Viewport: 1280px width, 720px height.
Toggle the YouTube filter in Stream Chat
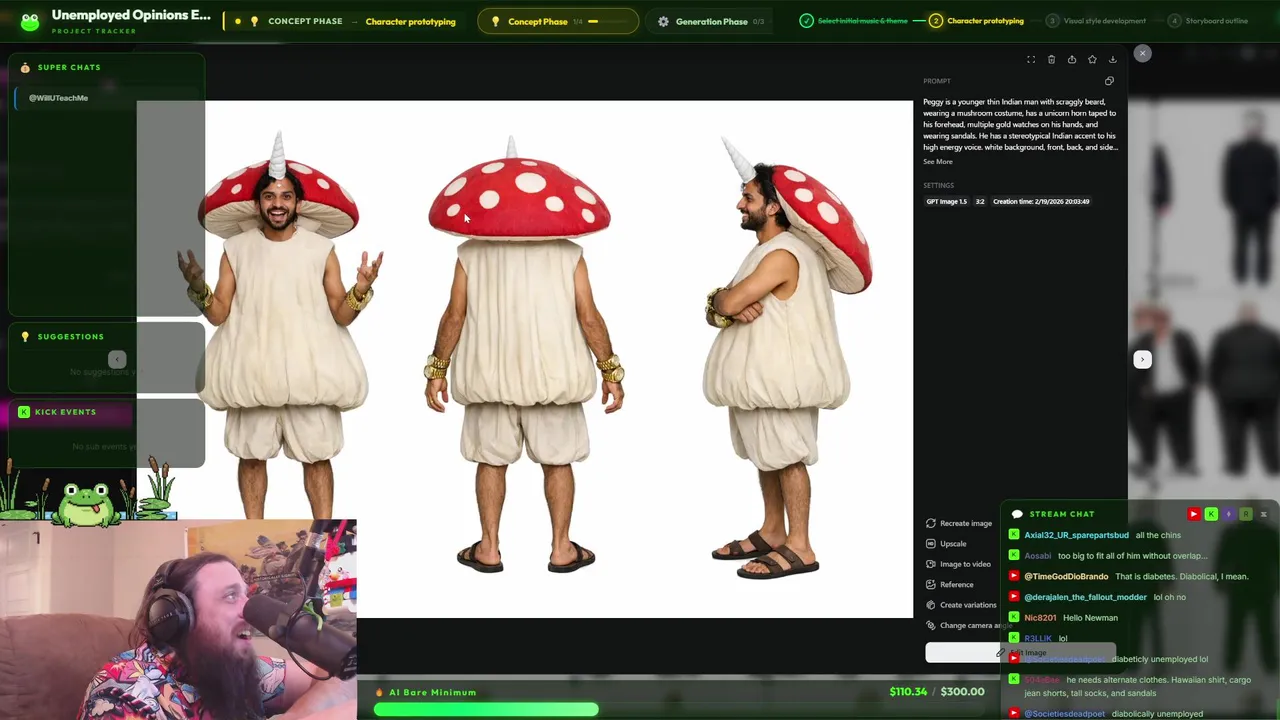tap(1193, 514)
